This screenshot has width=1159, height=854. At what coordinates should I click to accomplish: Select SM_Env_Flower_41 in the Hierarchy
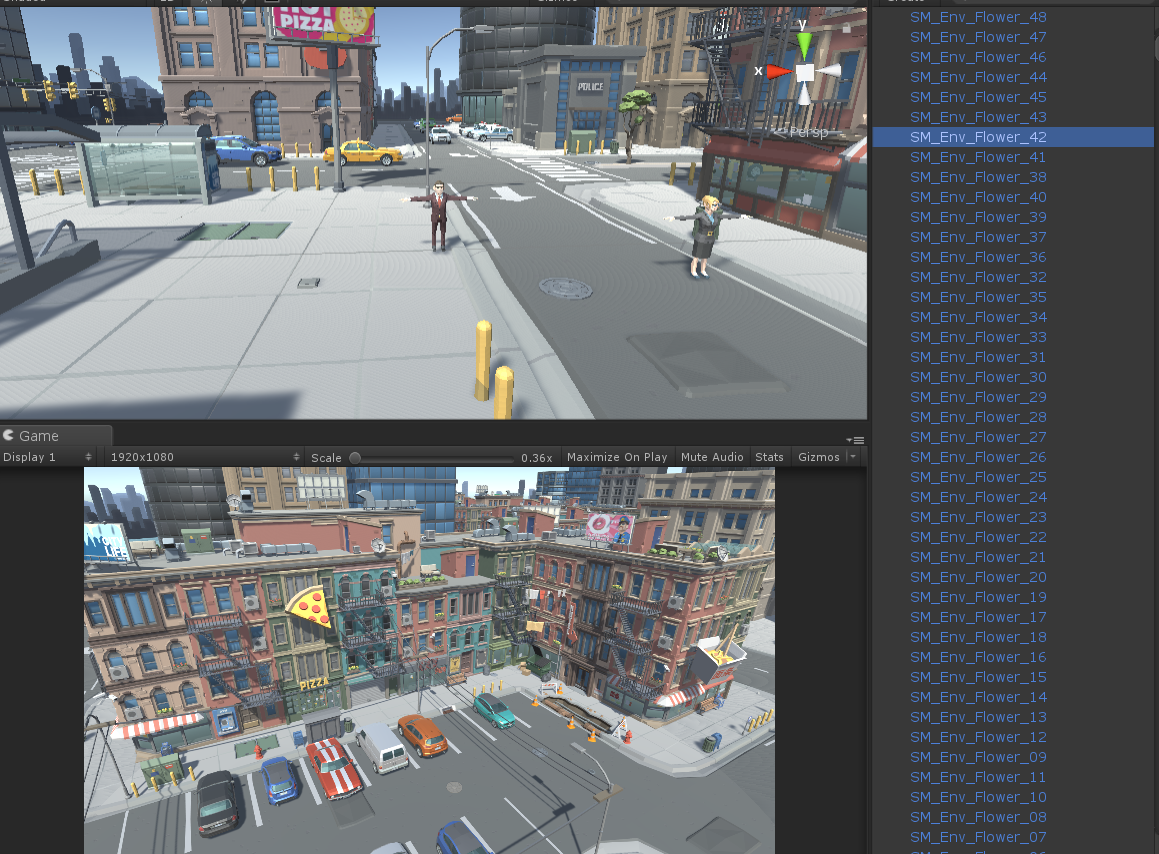point(1013,157)
